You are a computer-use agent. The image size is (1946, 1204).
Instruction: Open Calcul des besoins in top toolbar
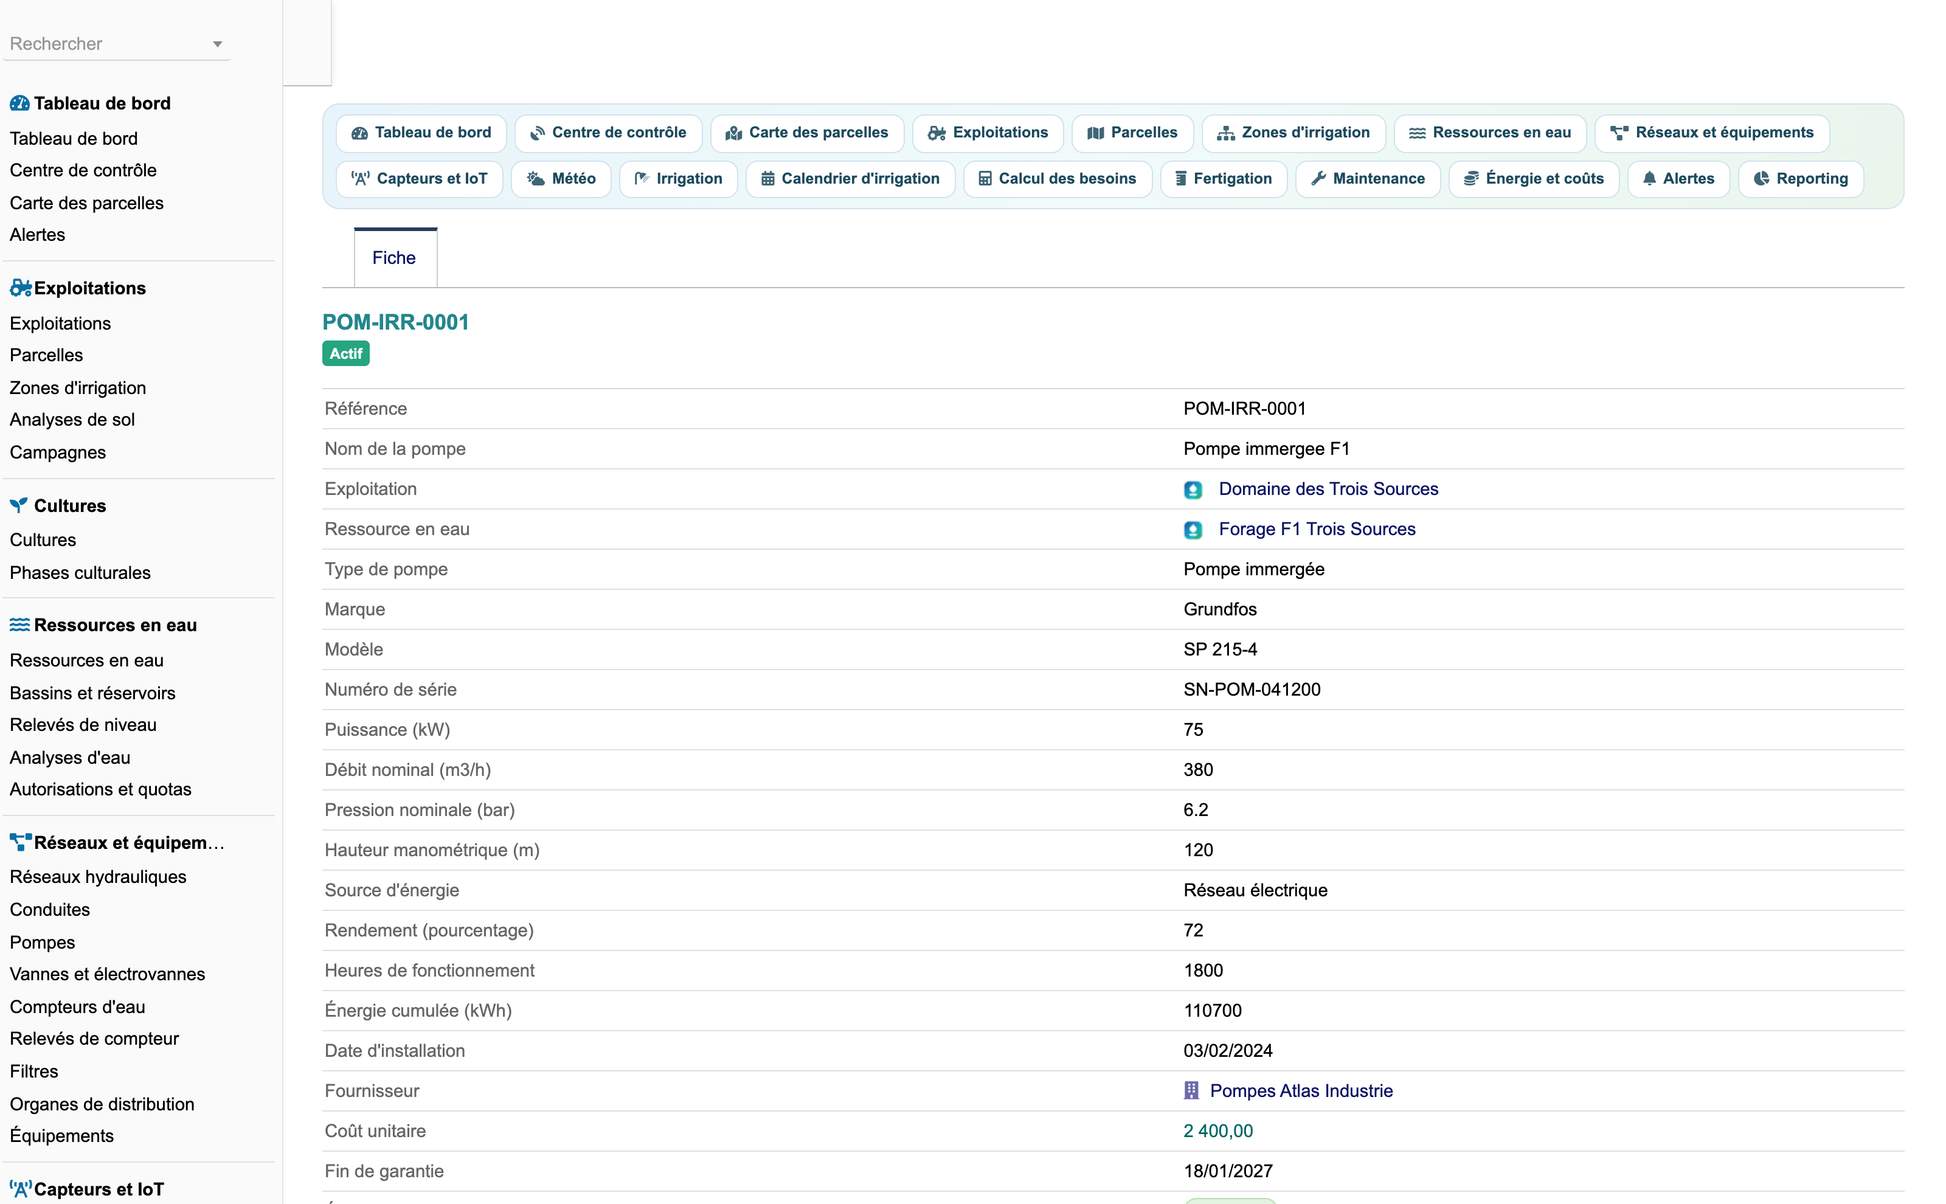point(1057,179)
